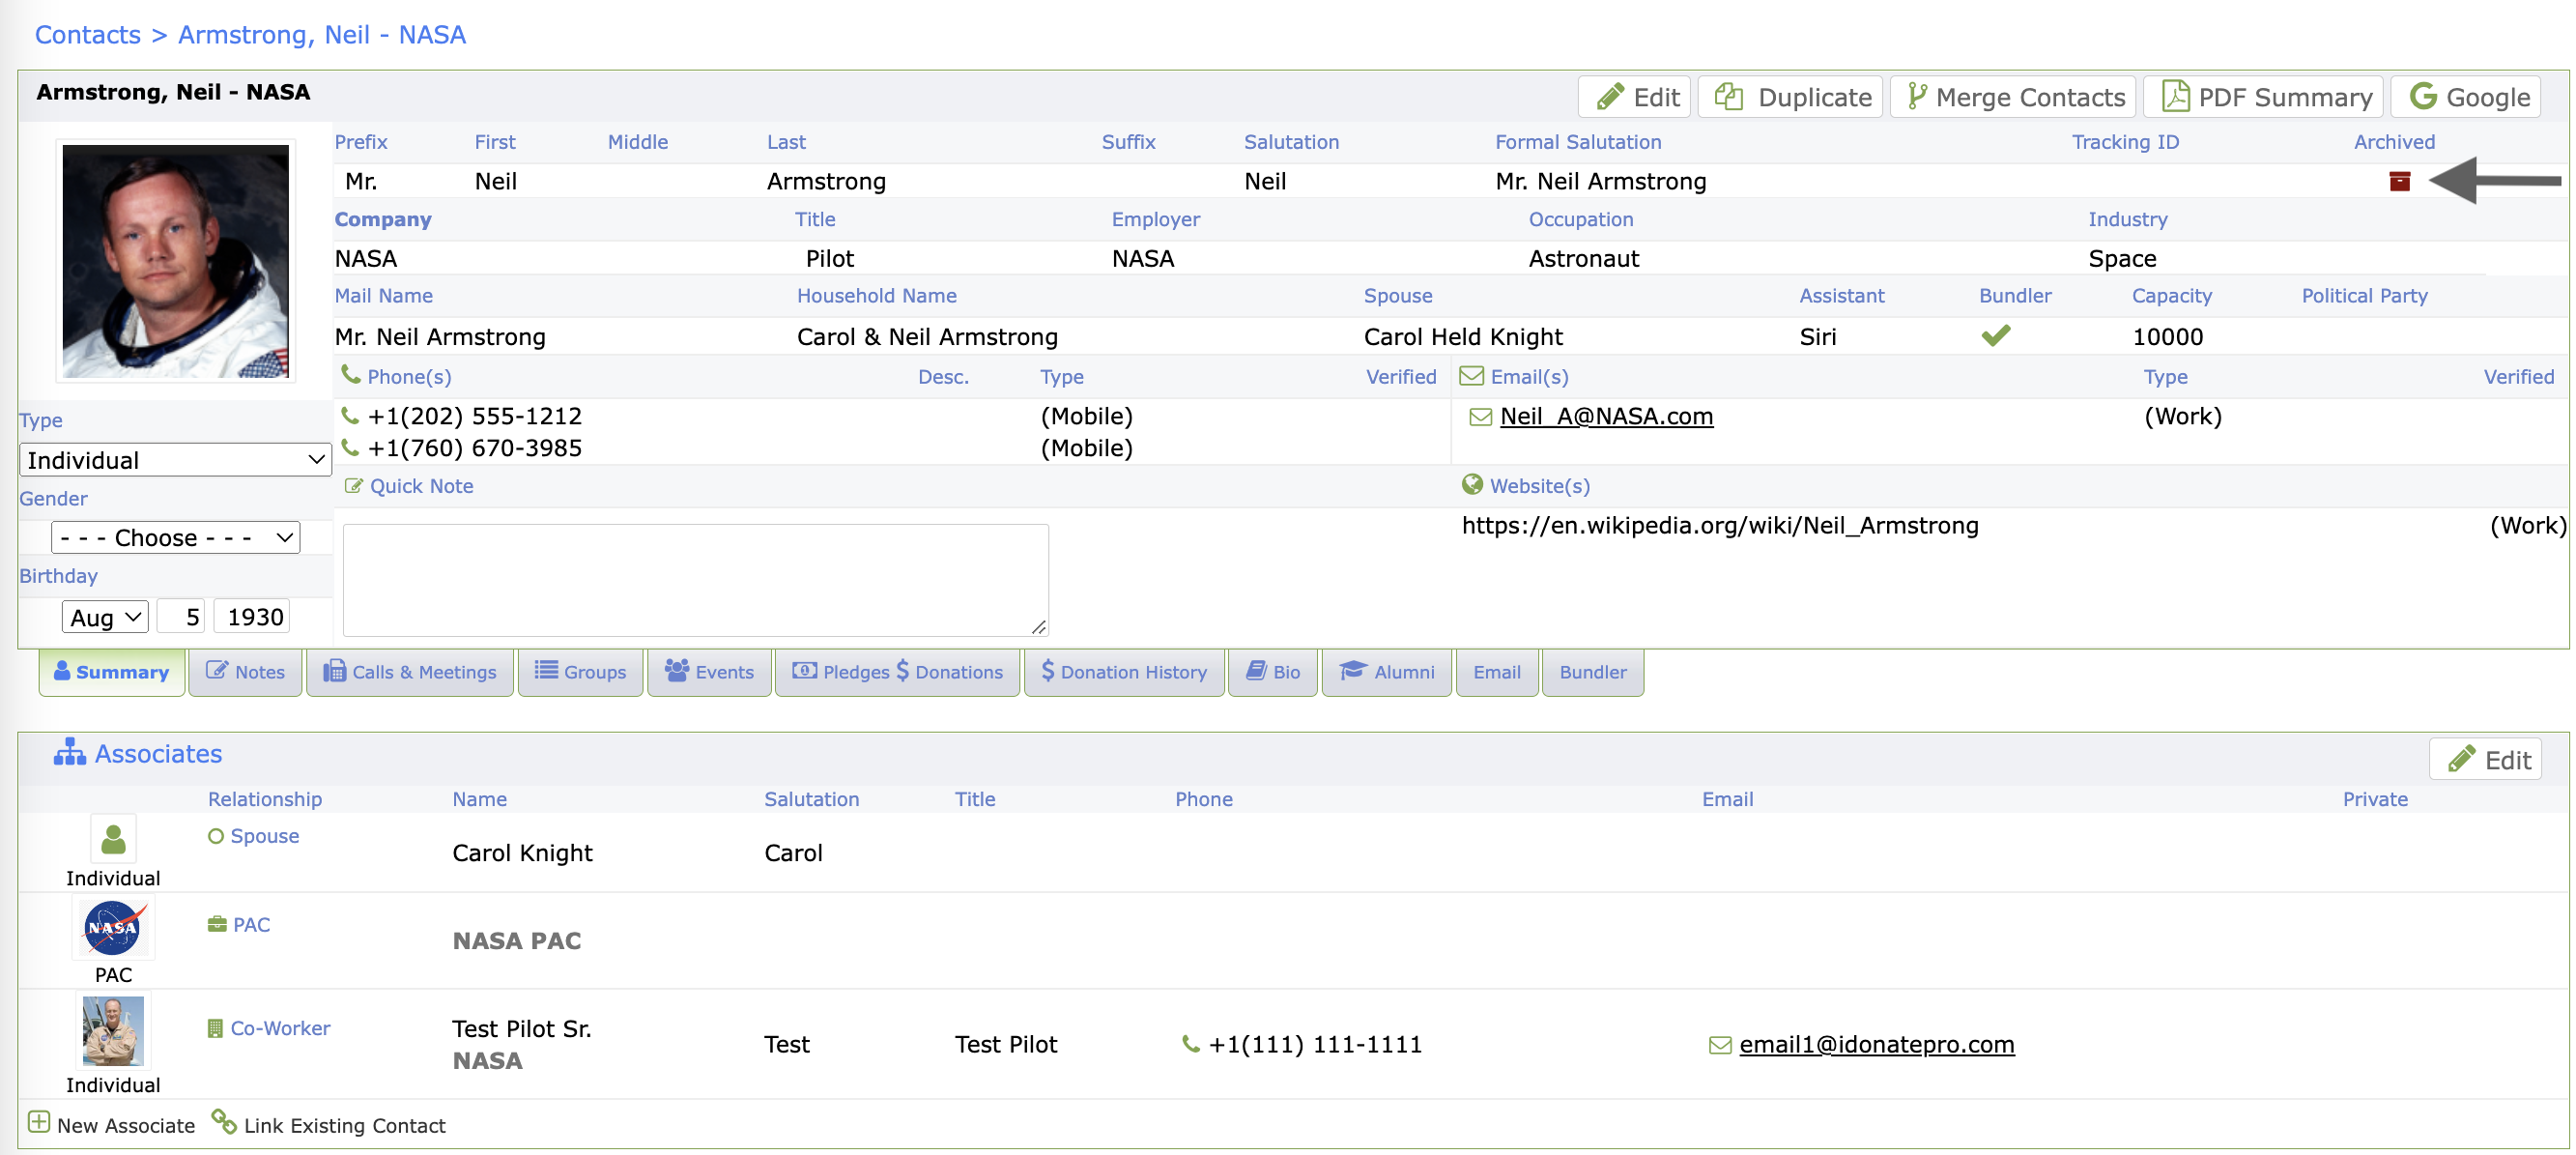
Task: Click the red Archived box icon
Action: 2399,181
